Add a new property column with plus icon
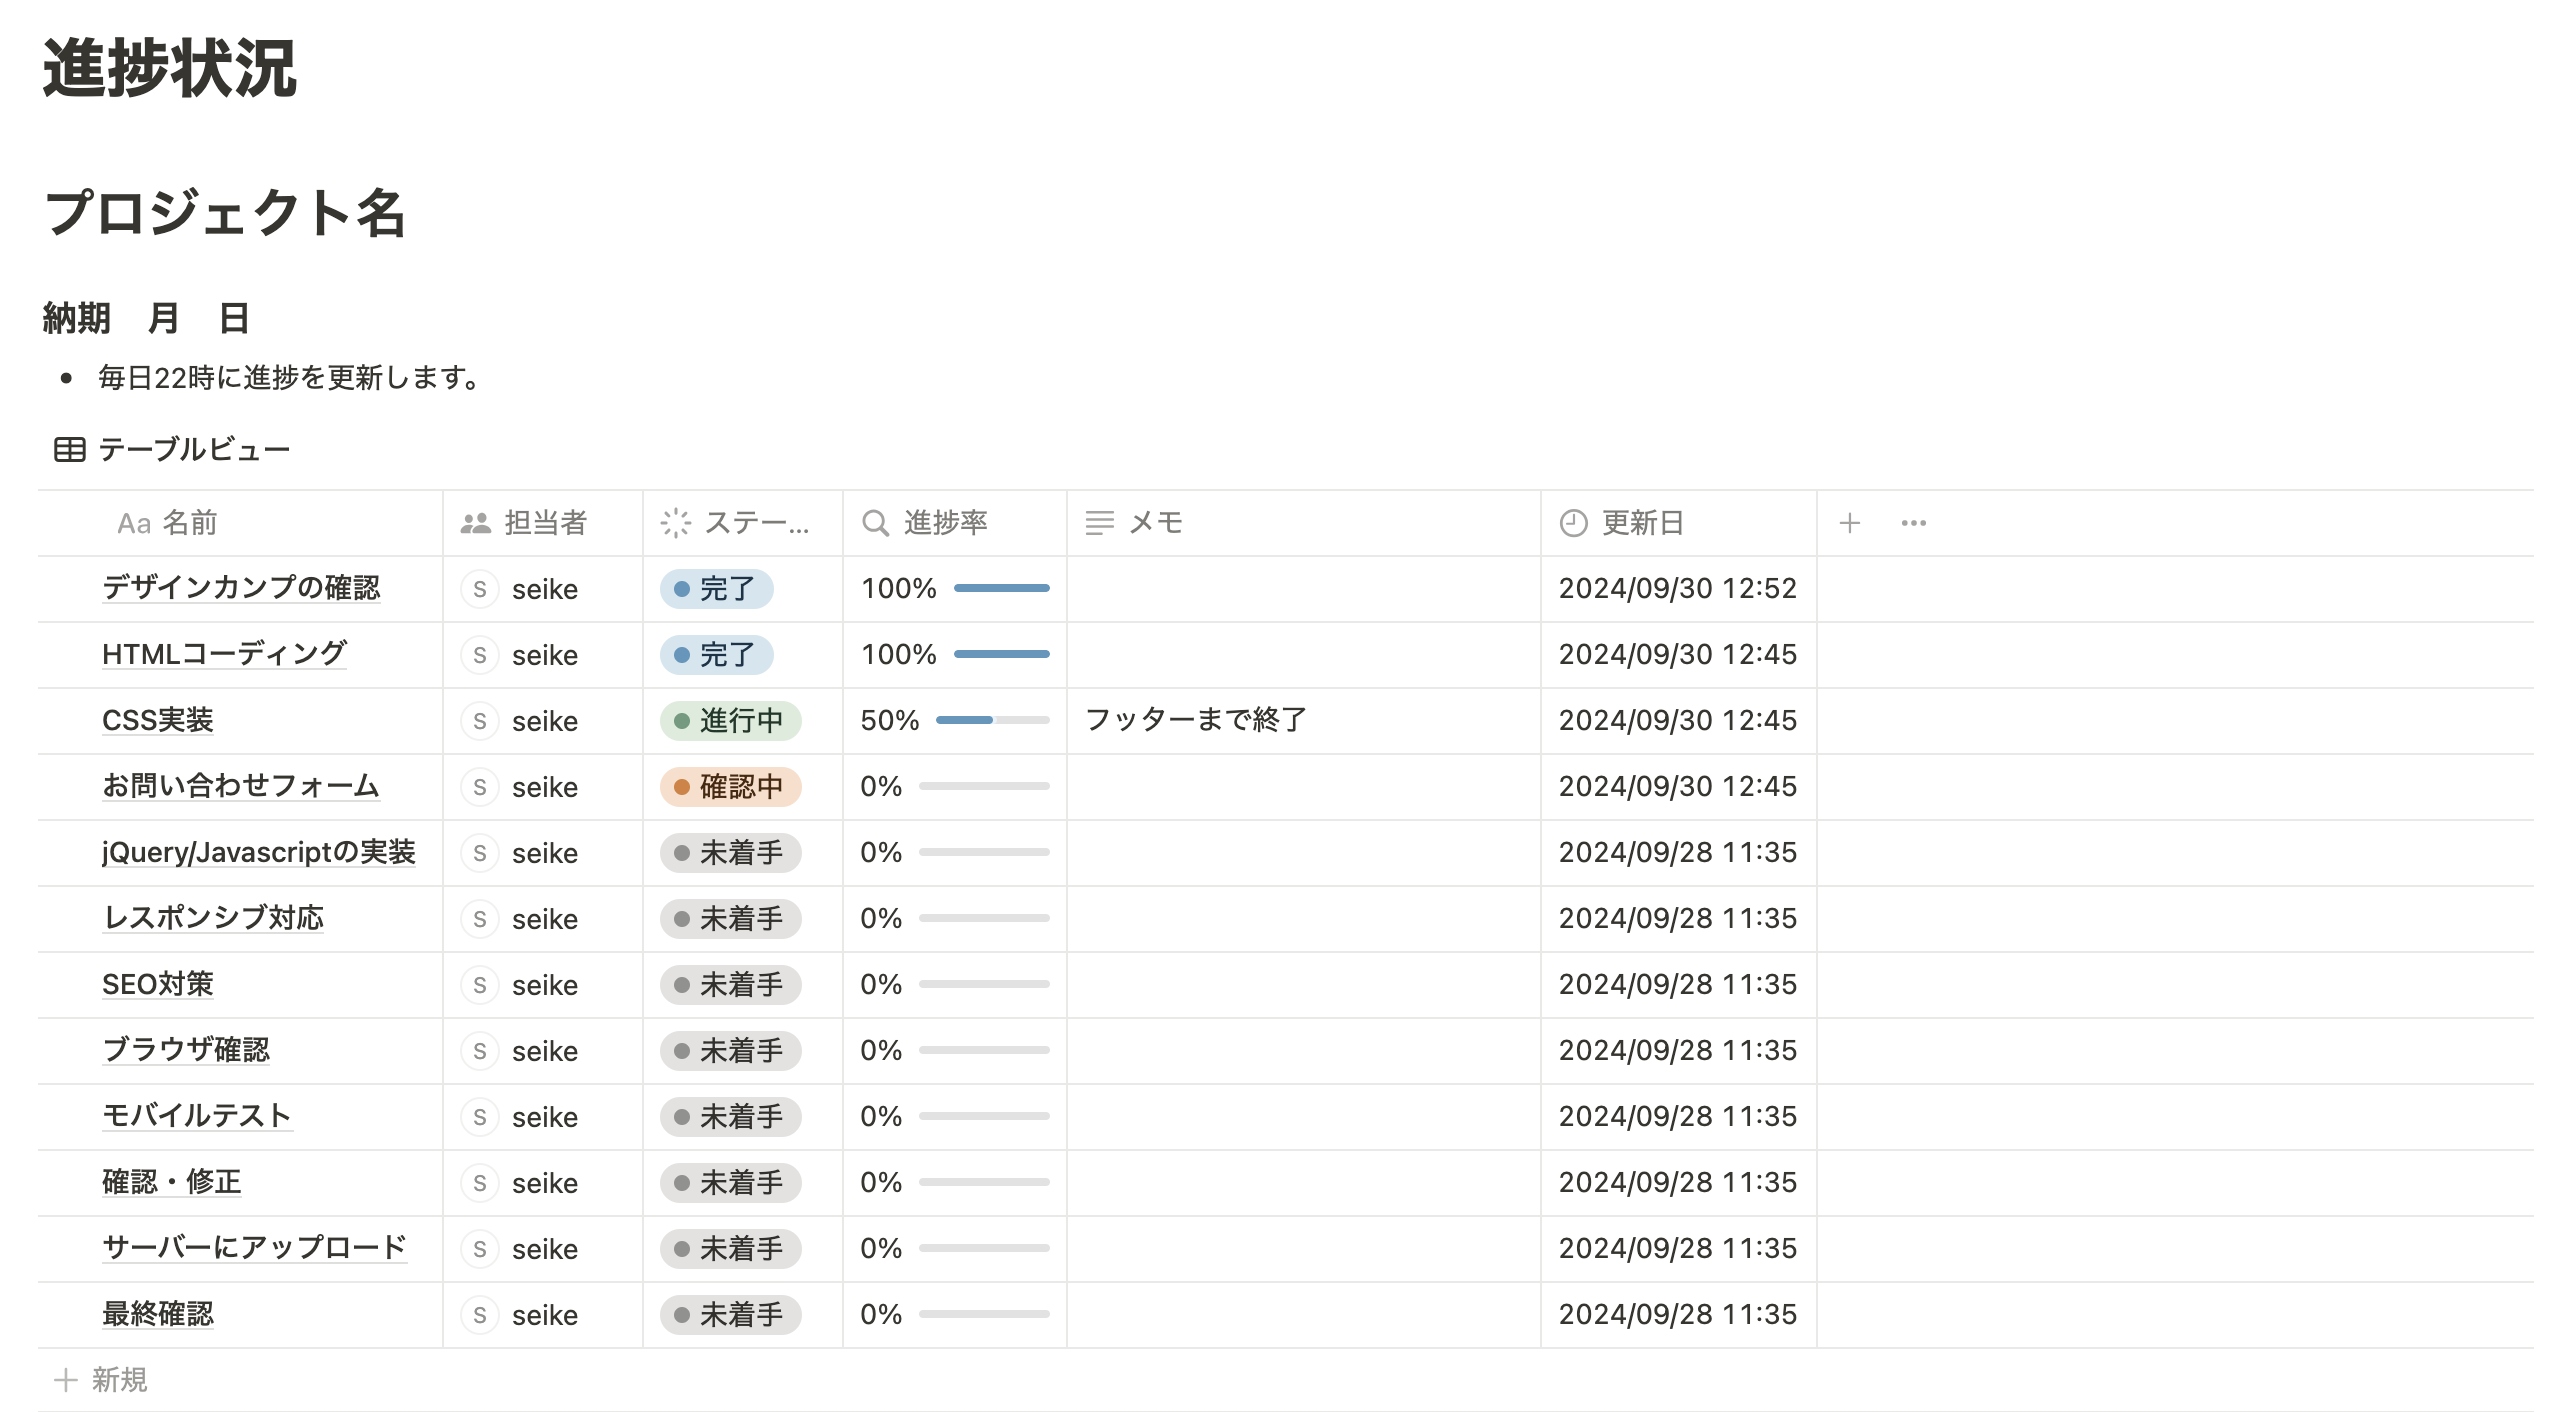The image size is (2562, 1412). 1849,522
